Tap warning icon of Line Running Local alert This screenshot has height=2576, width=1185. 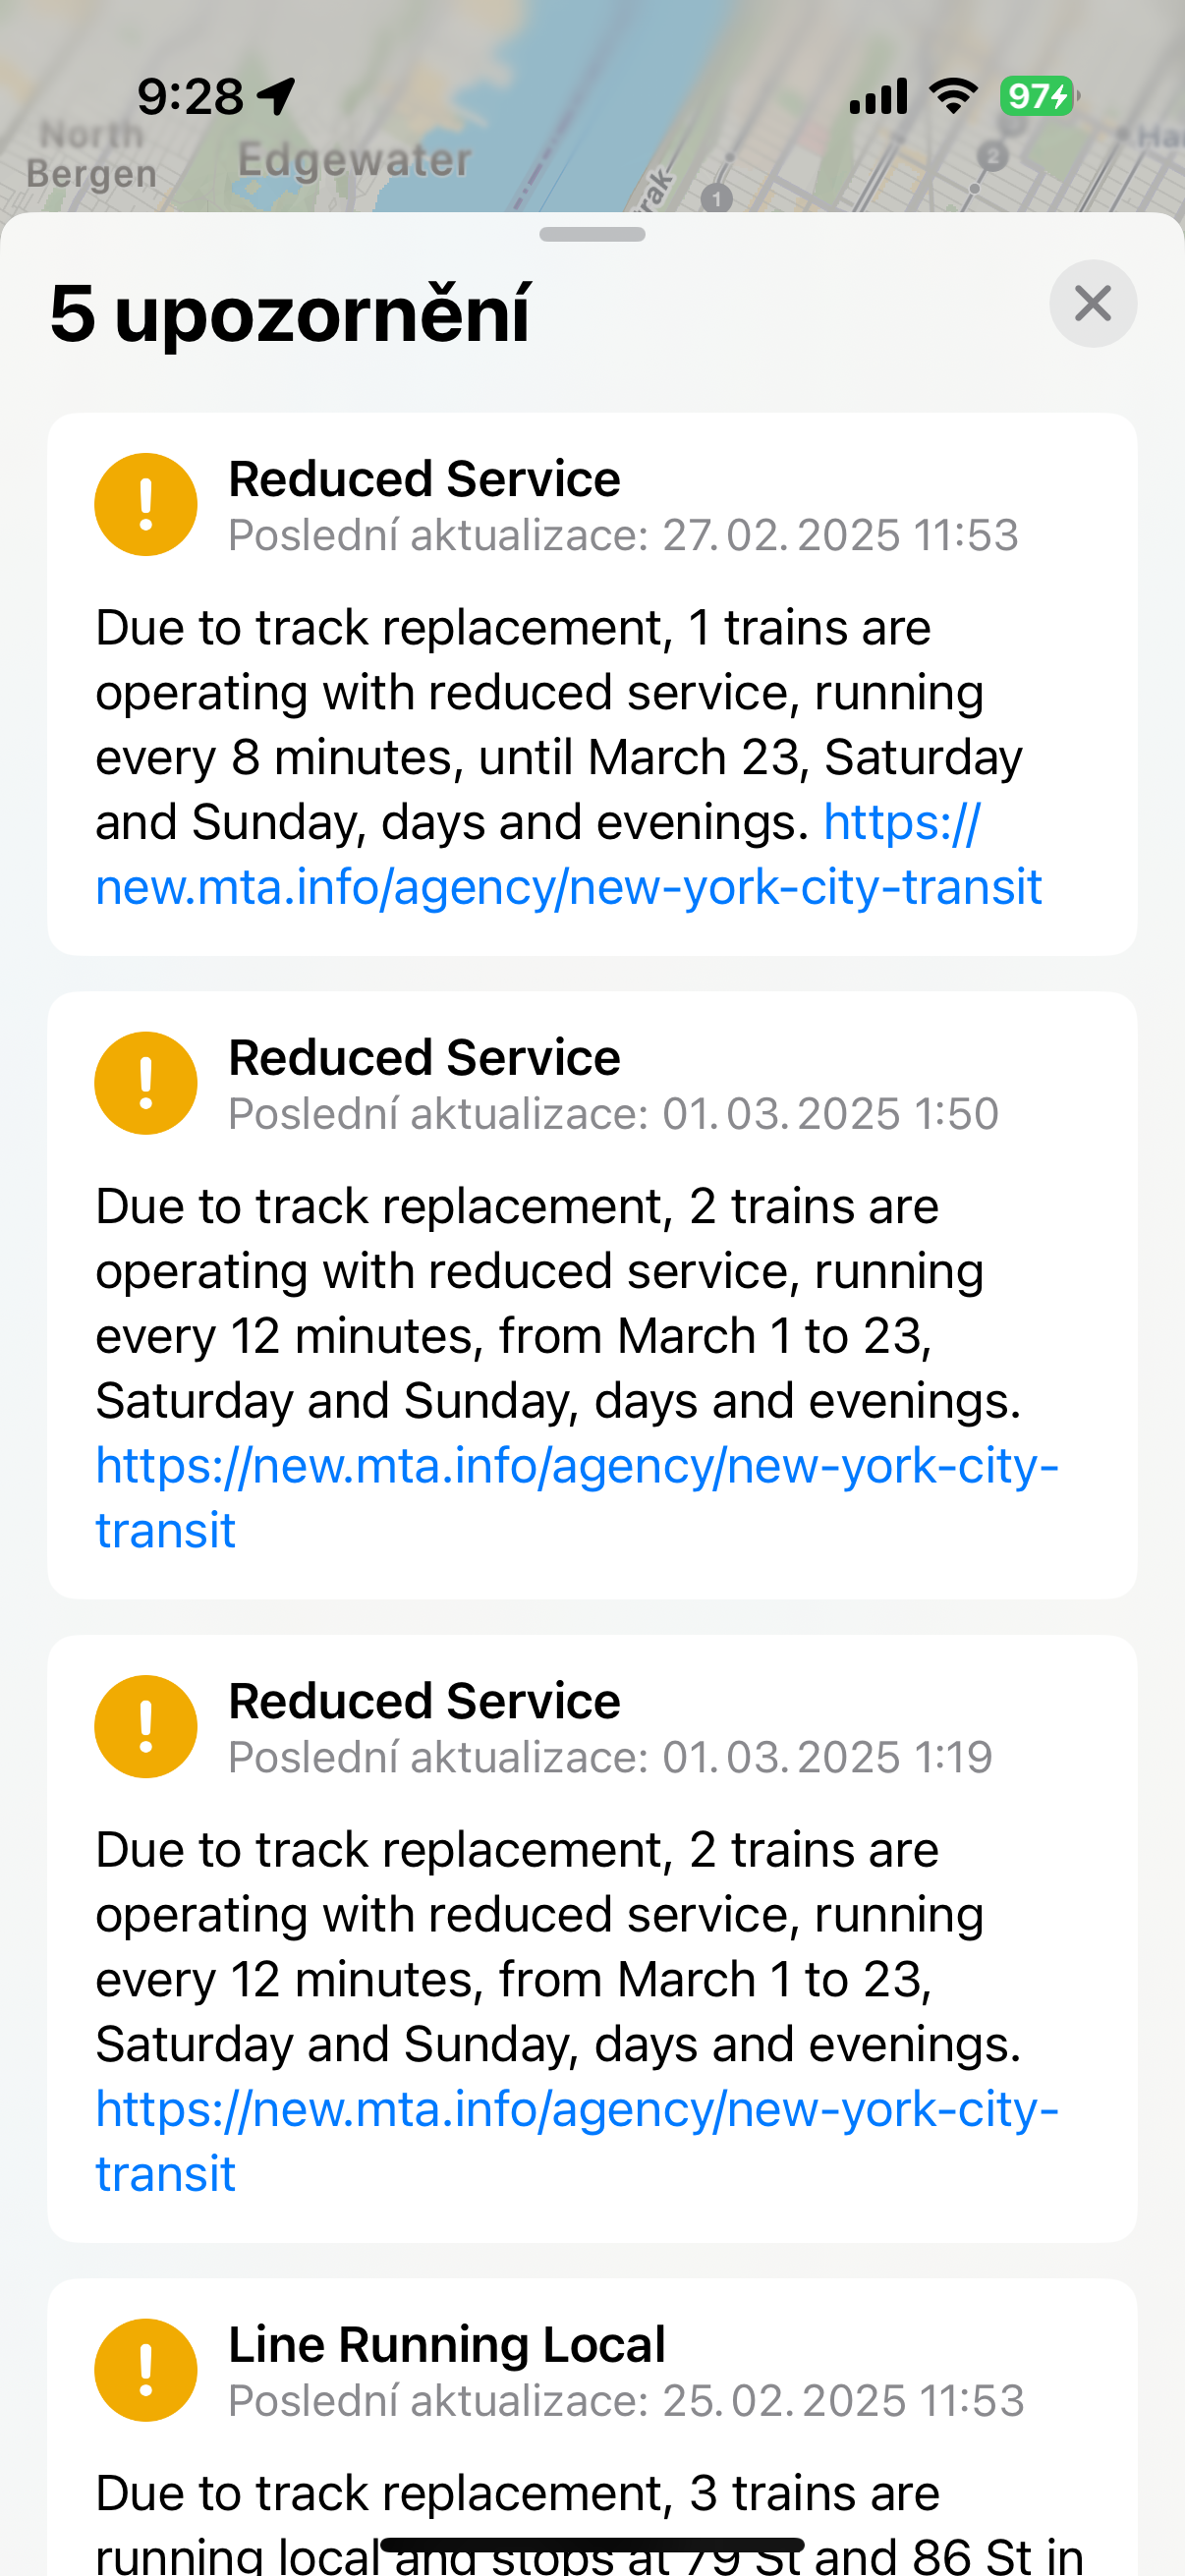(x=146, y=2369)
